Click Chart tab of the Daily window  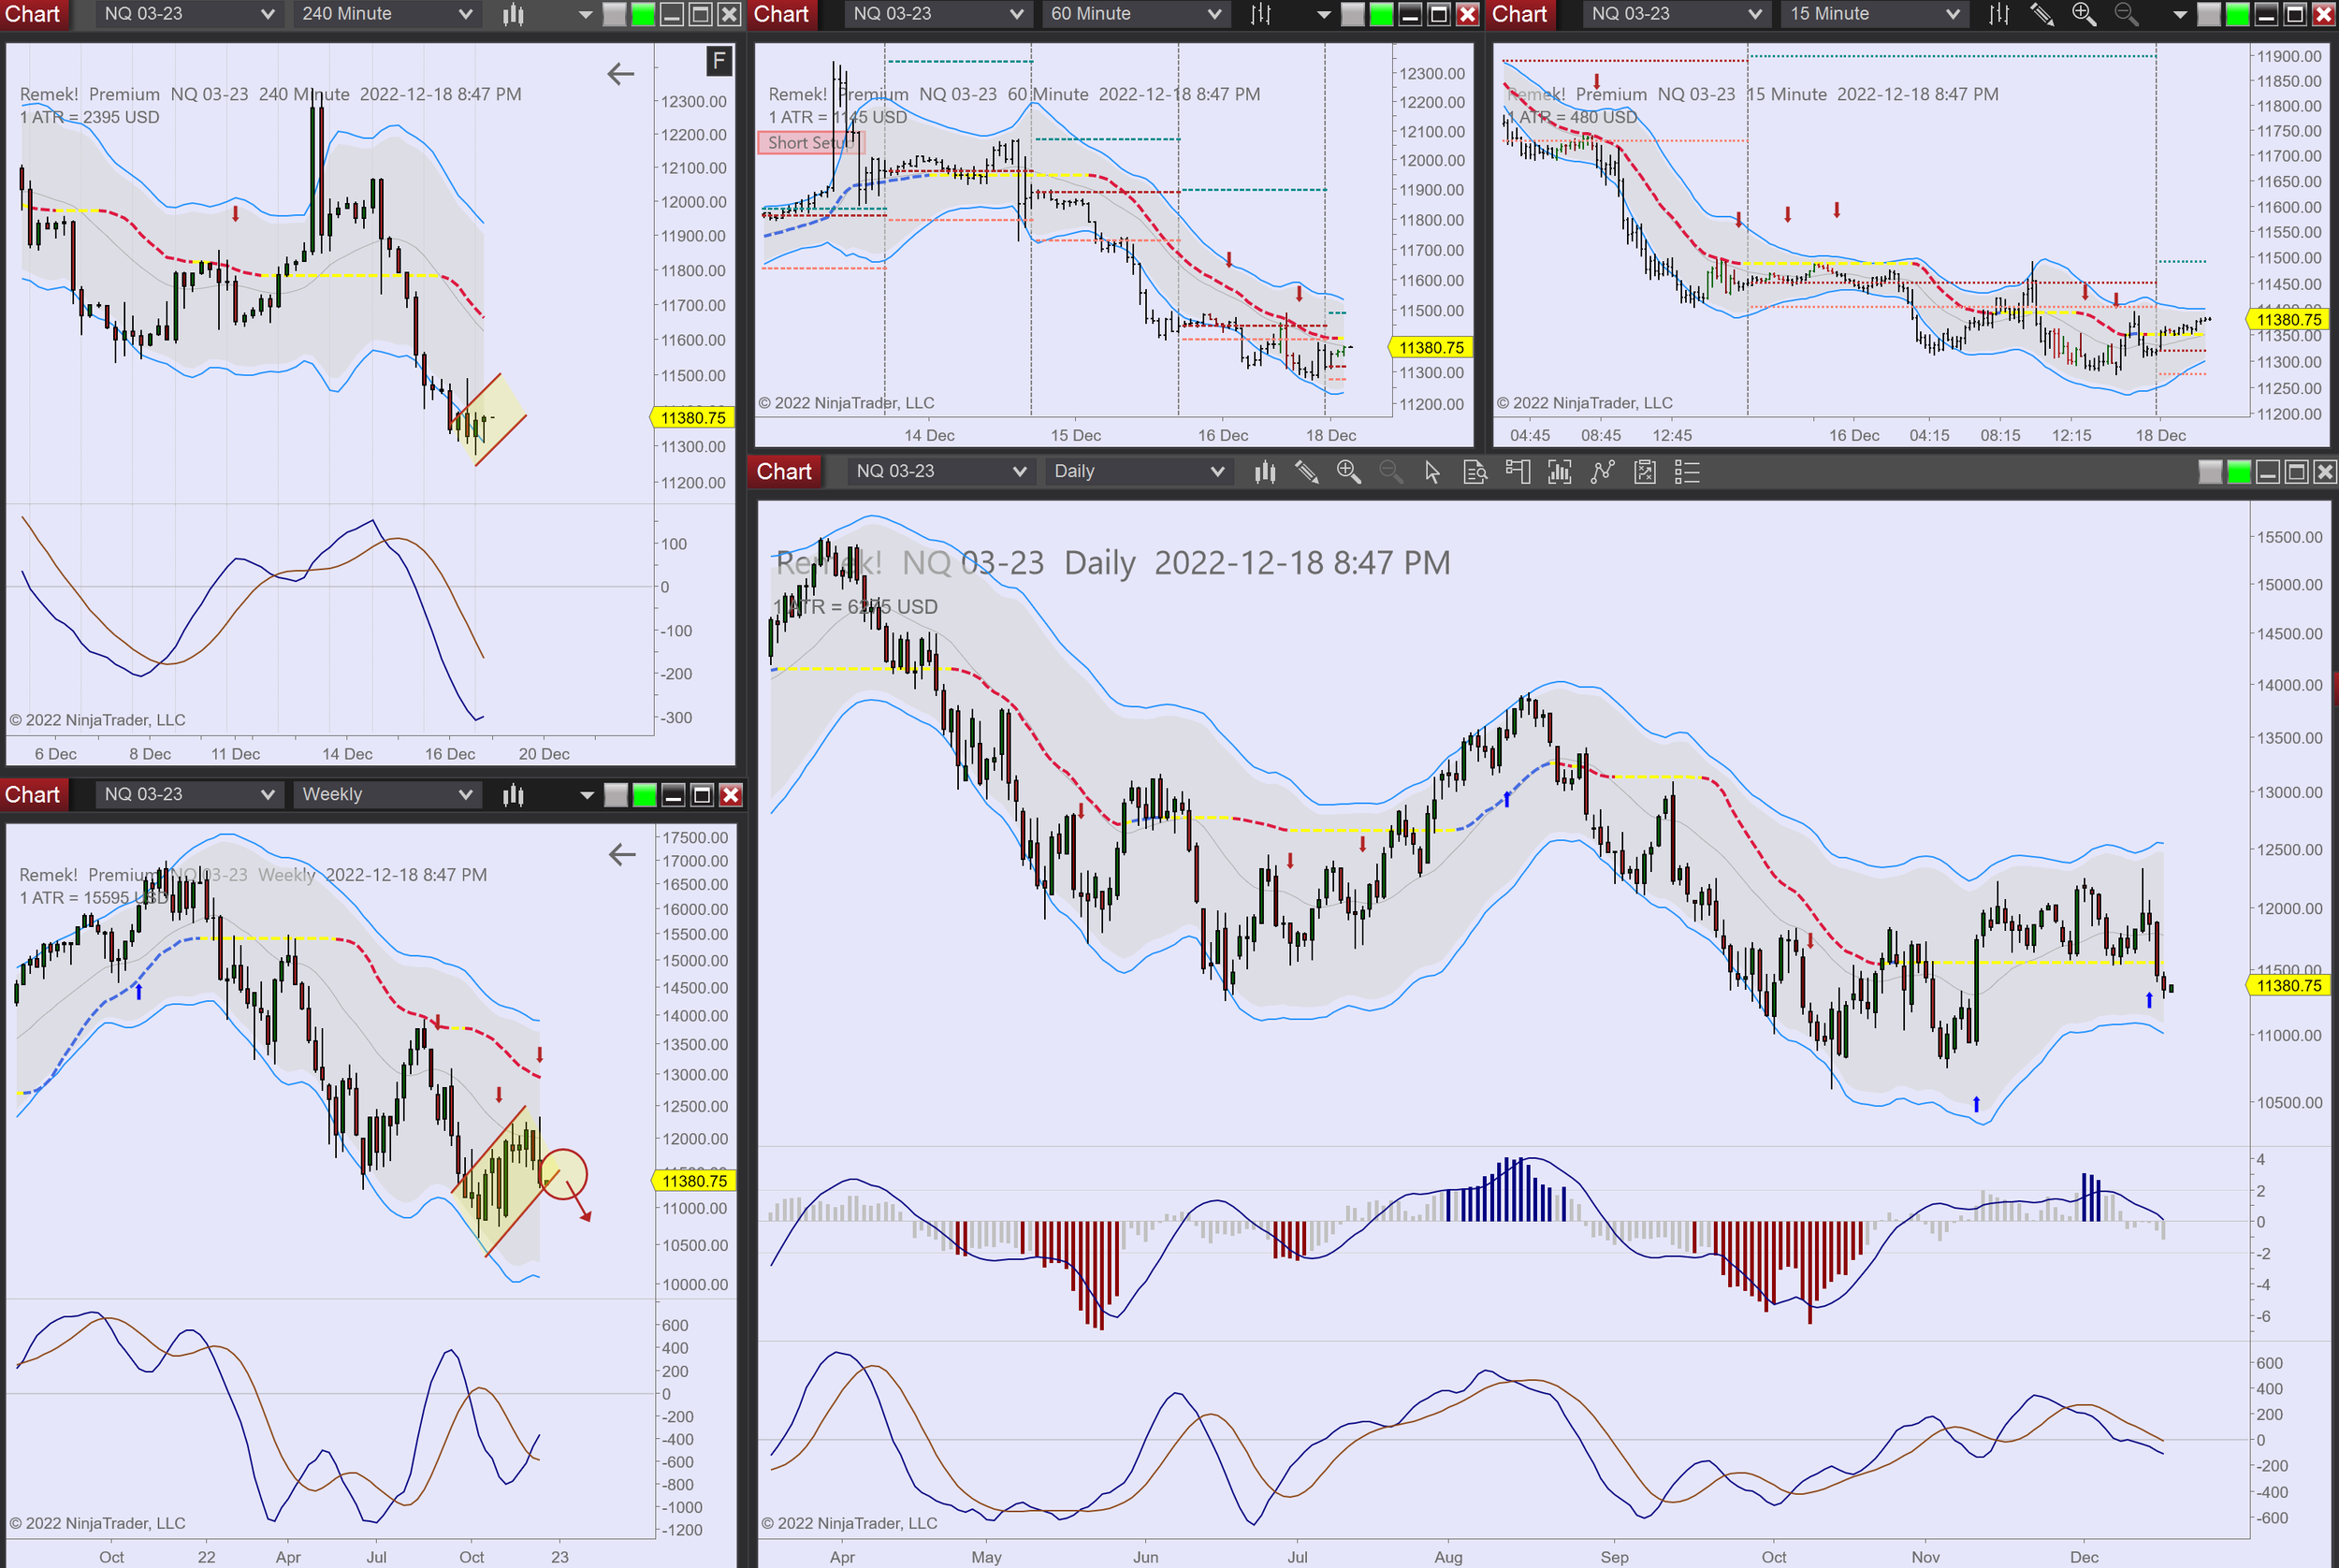[784, 471]
